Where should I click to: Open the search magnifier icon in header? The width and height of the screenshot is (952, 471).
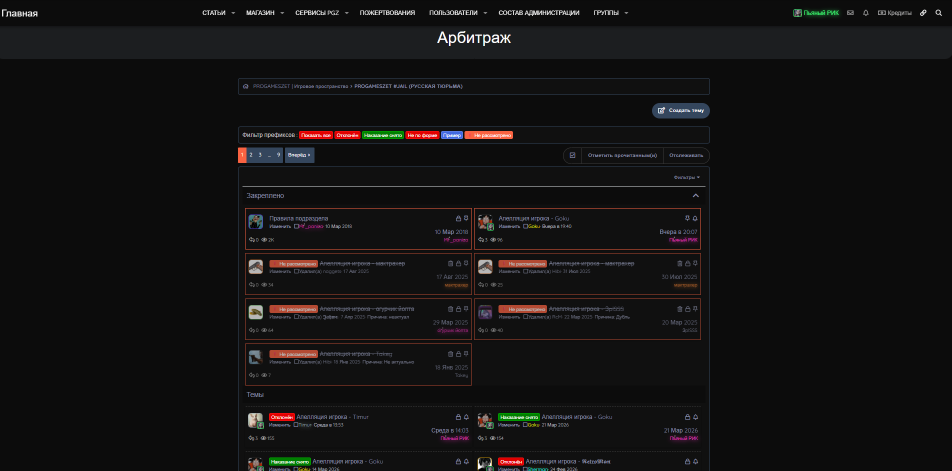[938, 13]
